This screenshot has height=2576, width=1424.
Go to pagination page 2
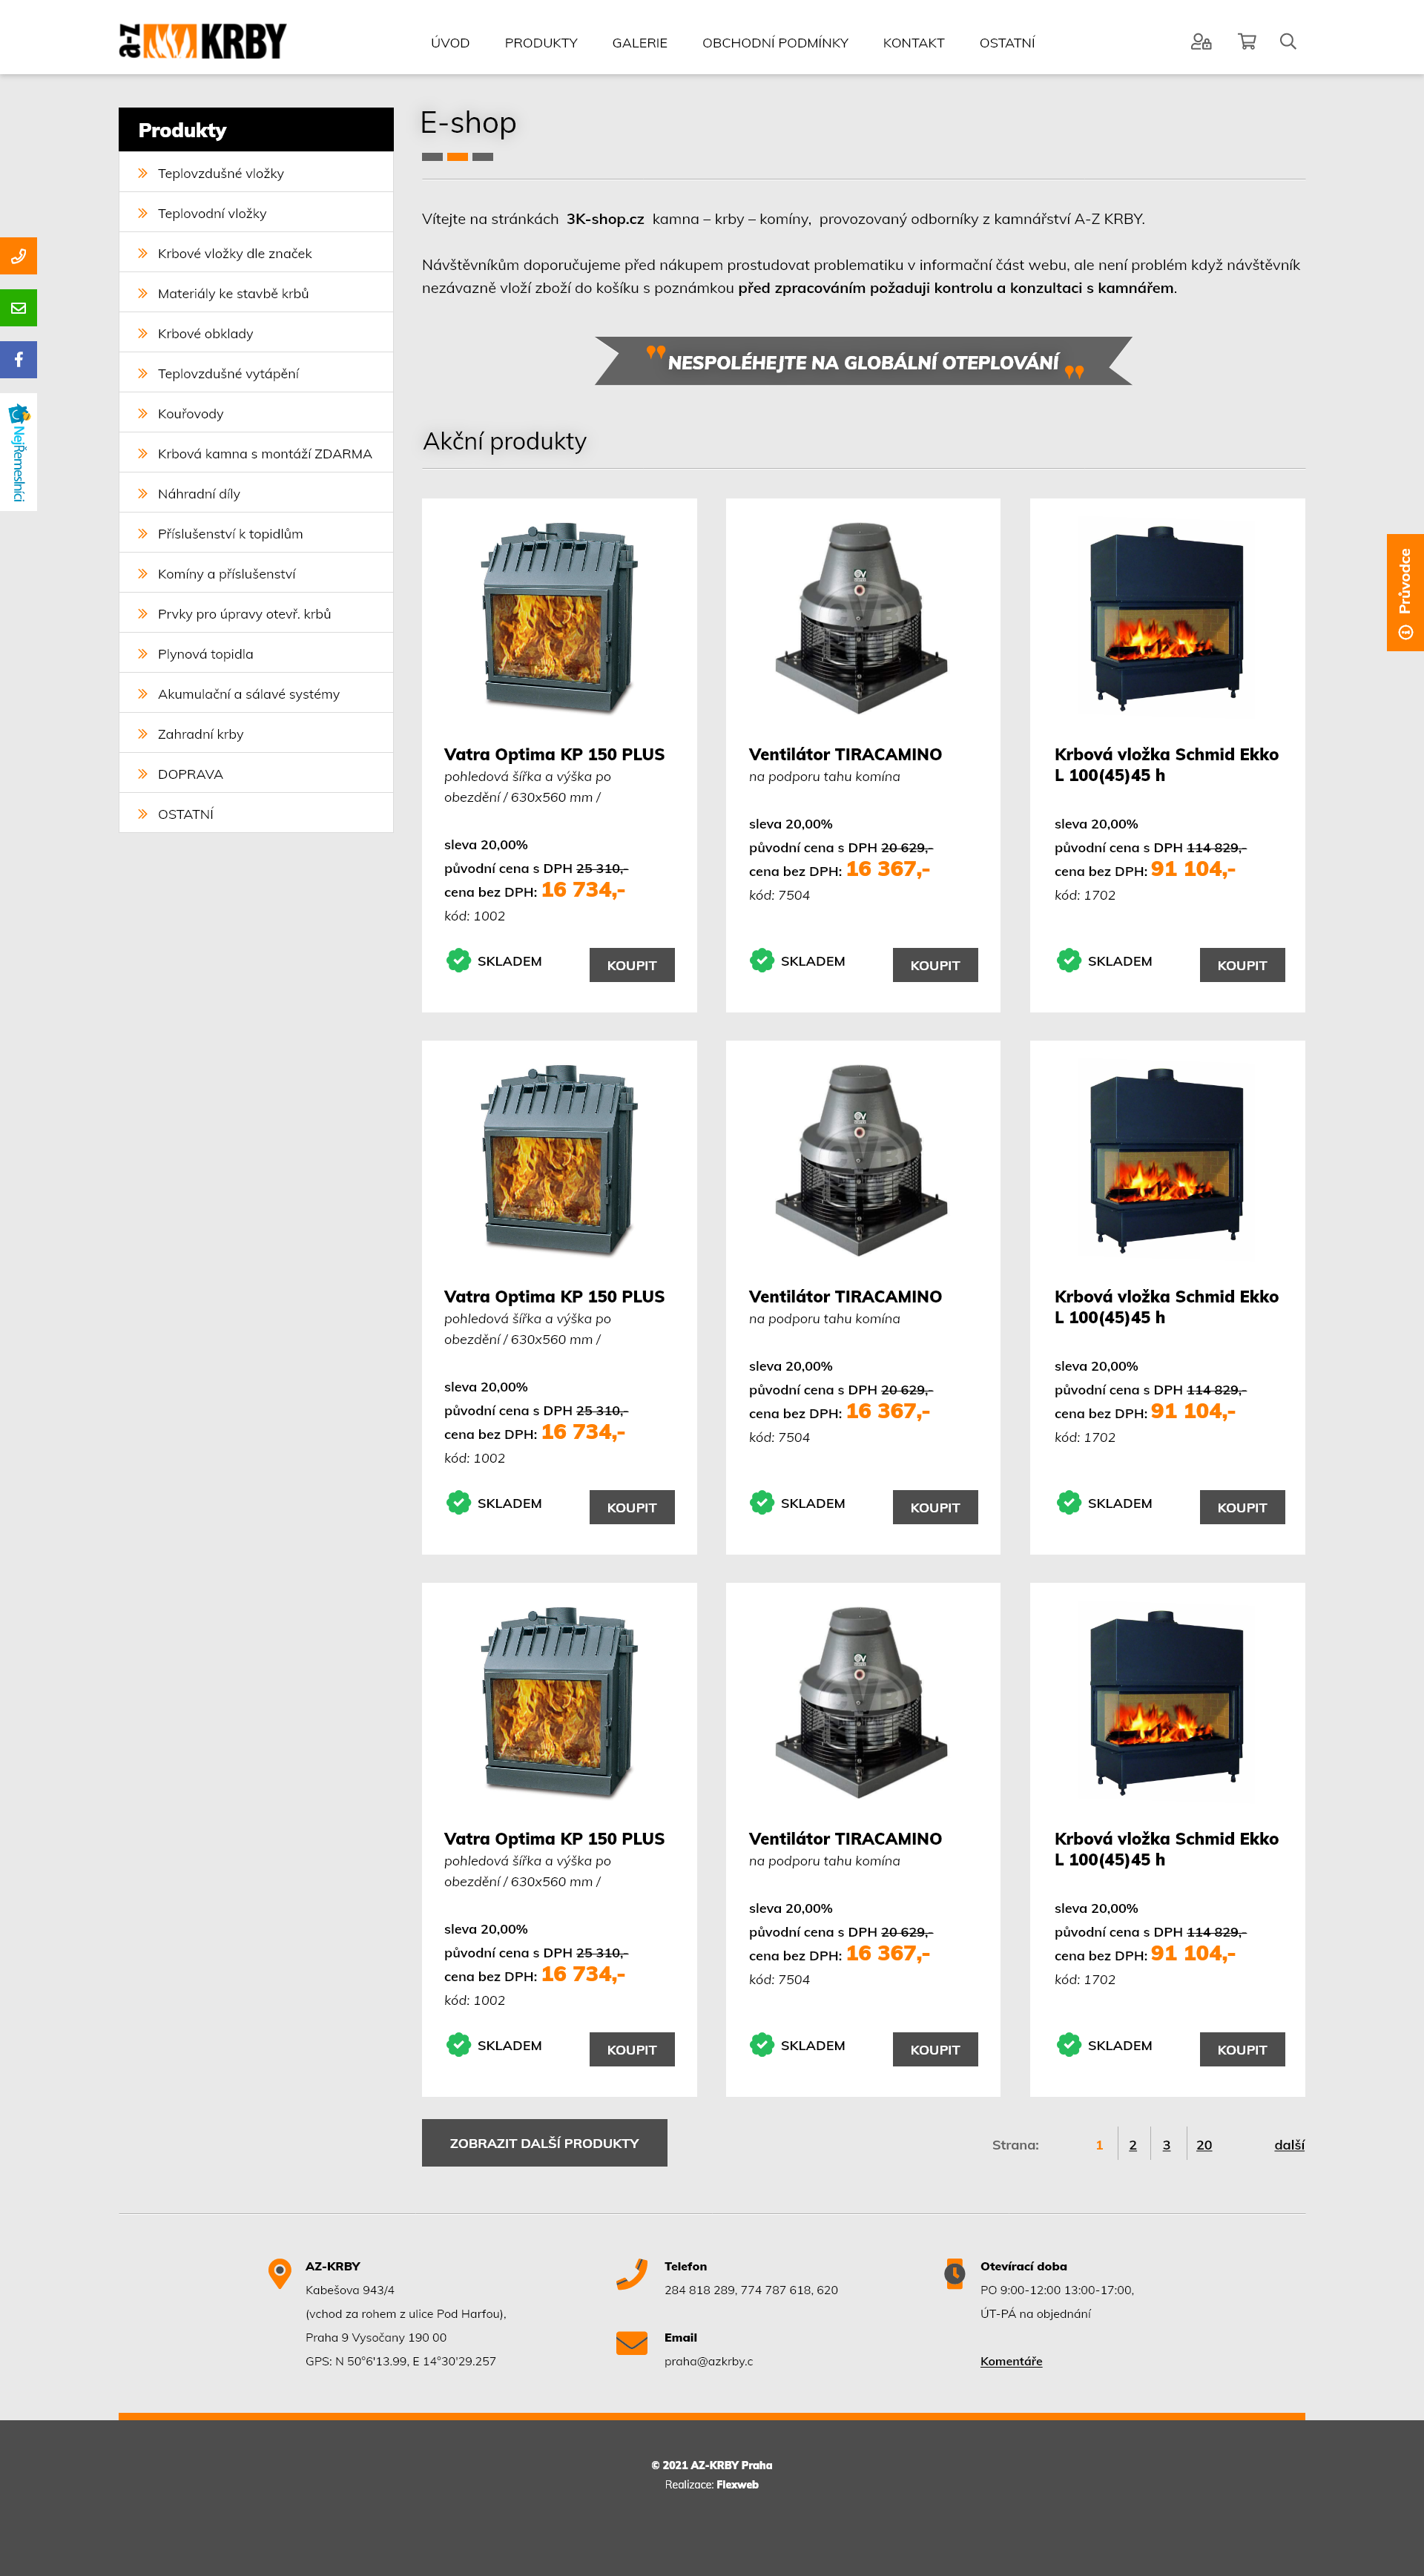click(x=1133, y=2145)
